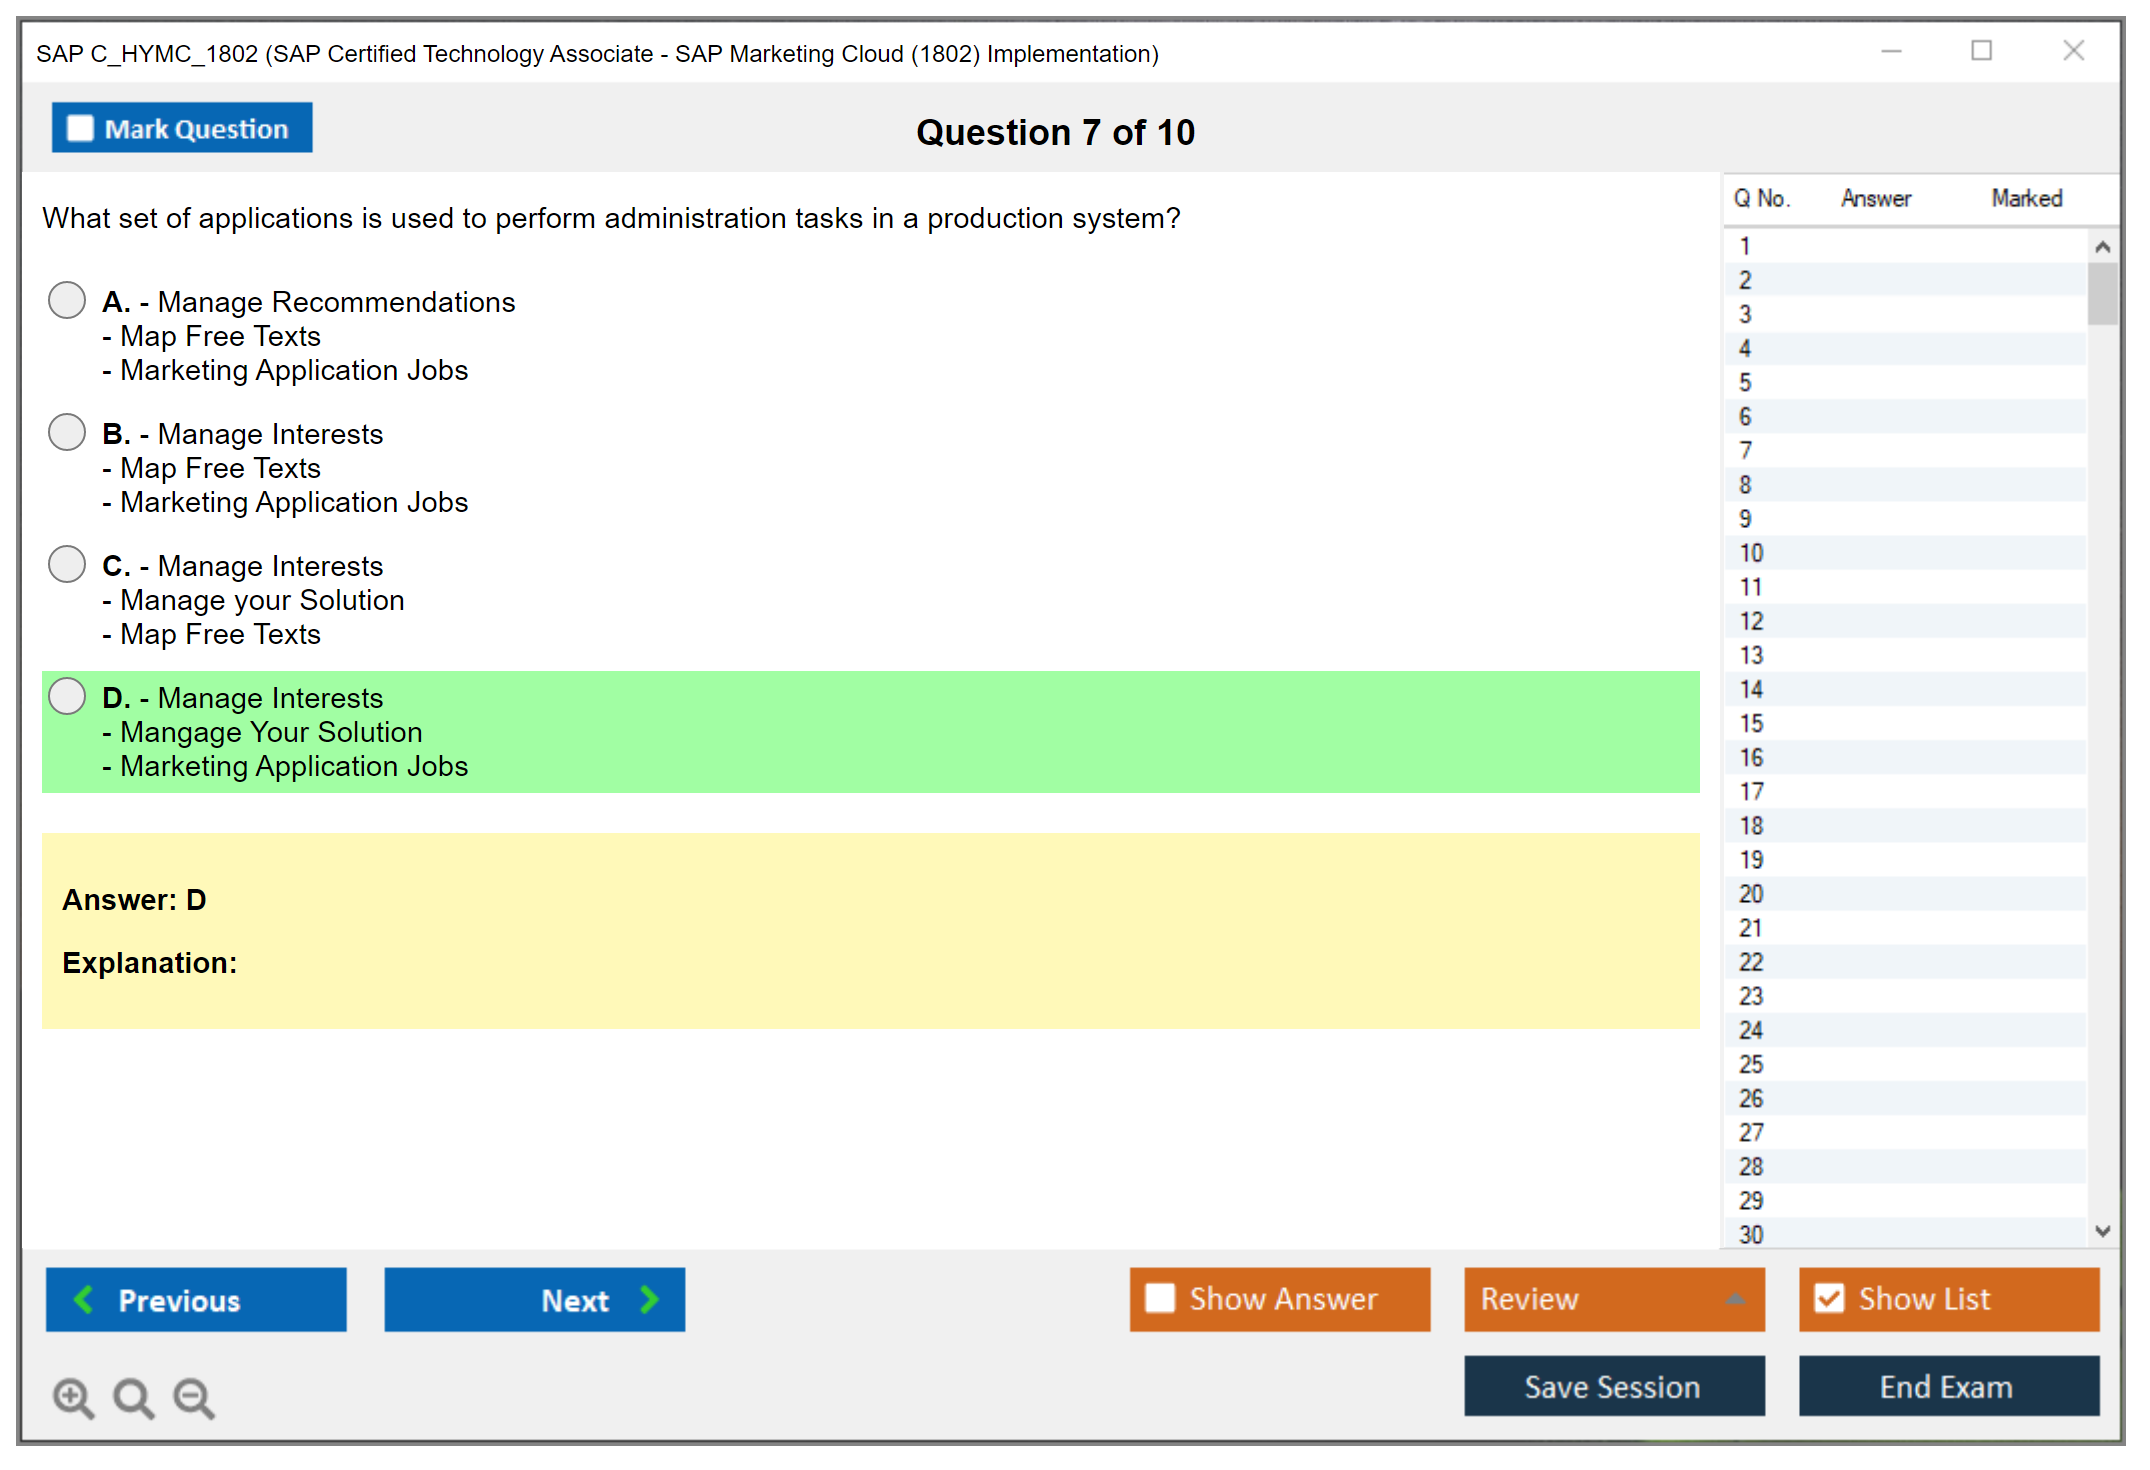The image size is (2150, 1470).
Task: Click the green left arrow on Previous
Action: [x=84, y=1299]
